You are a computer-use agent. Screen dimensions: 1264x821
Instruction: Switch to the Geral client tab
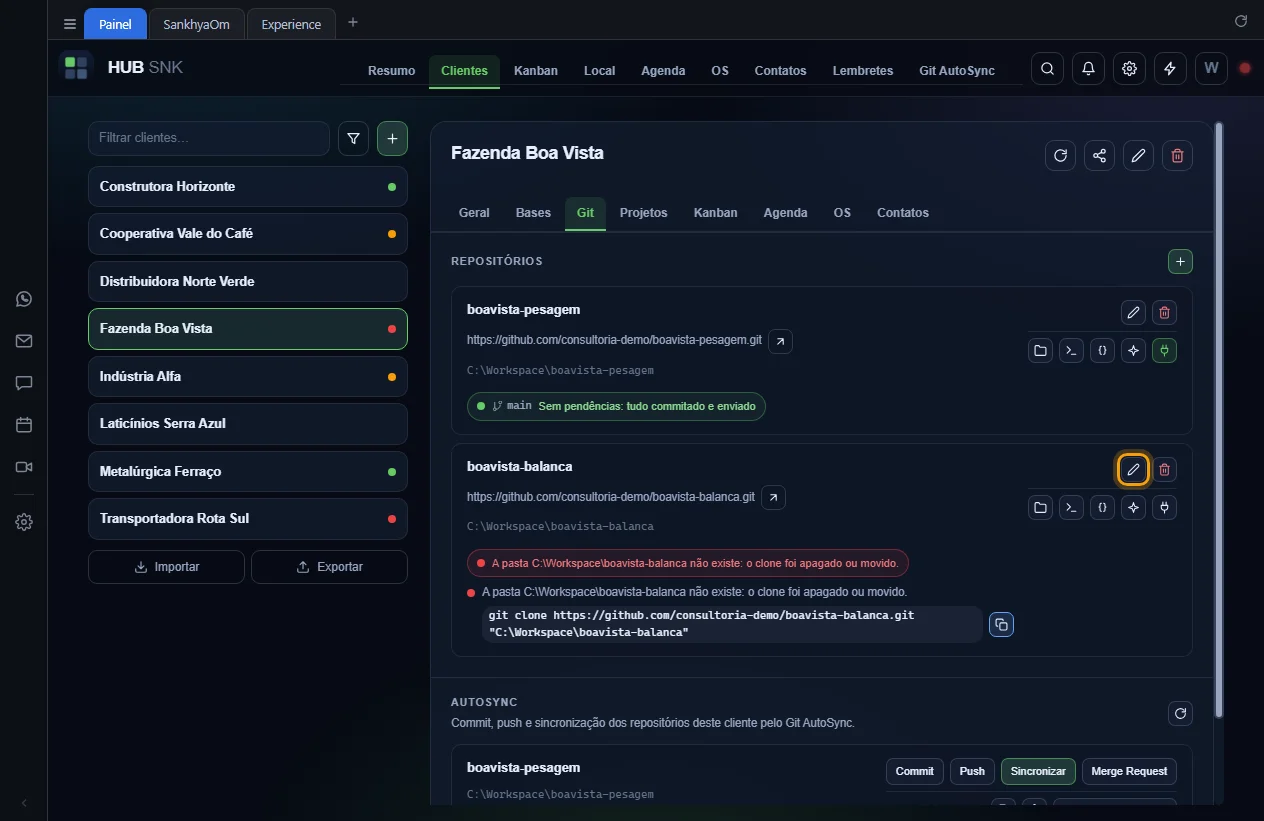click(474, 212)
